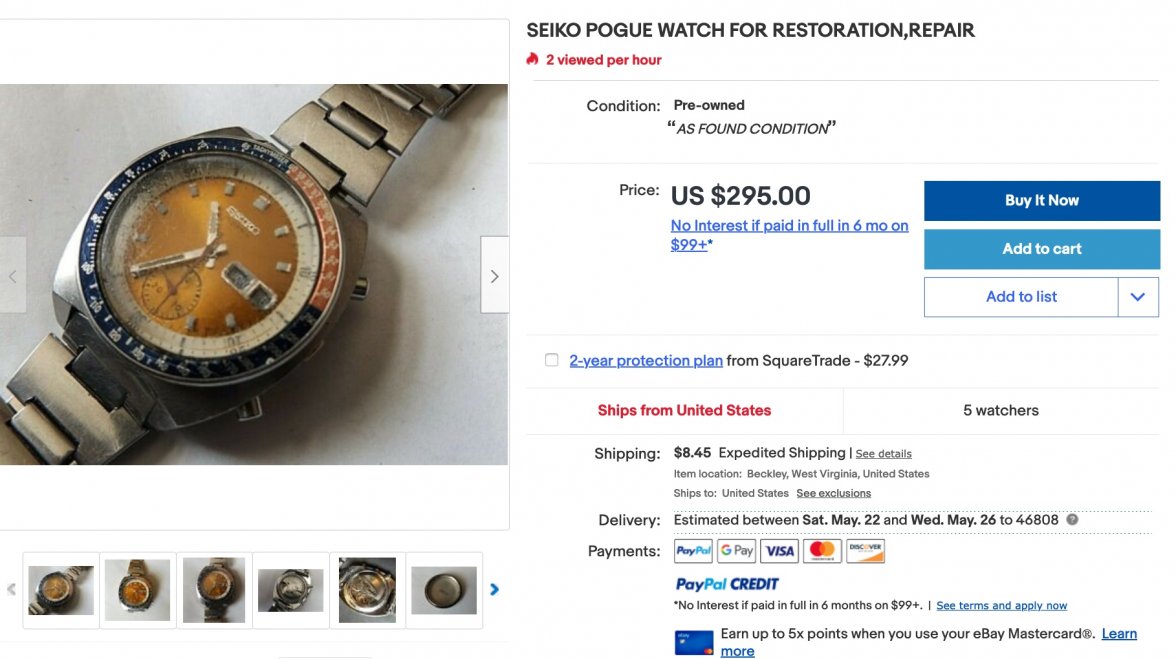Click the Discover payment icon
The image size is (1176, 659).
864,550
